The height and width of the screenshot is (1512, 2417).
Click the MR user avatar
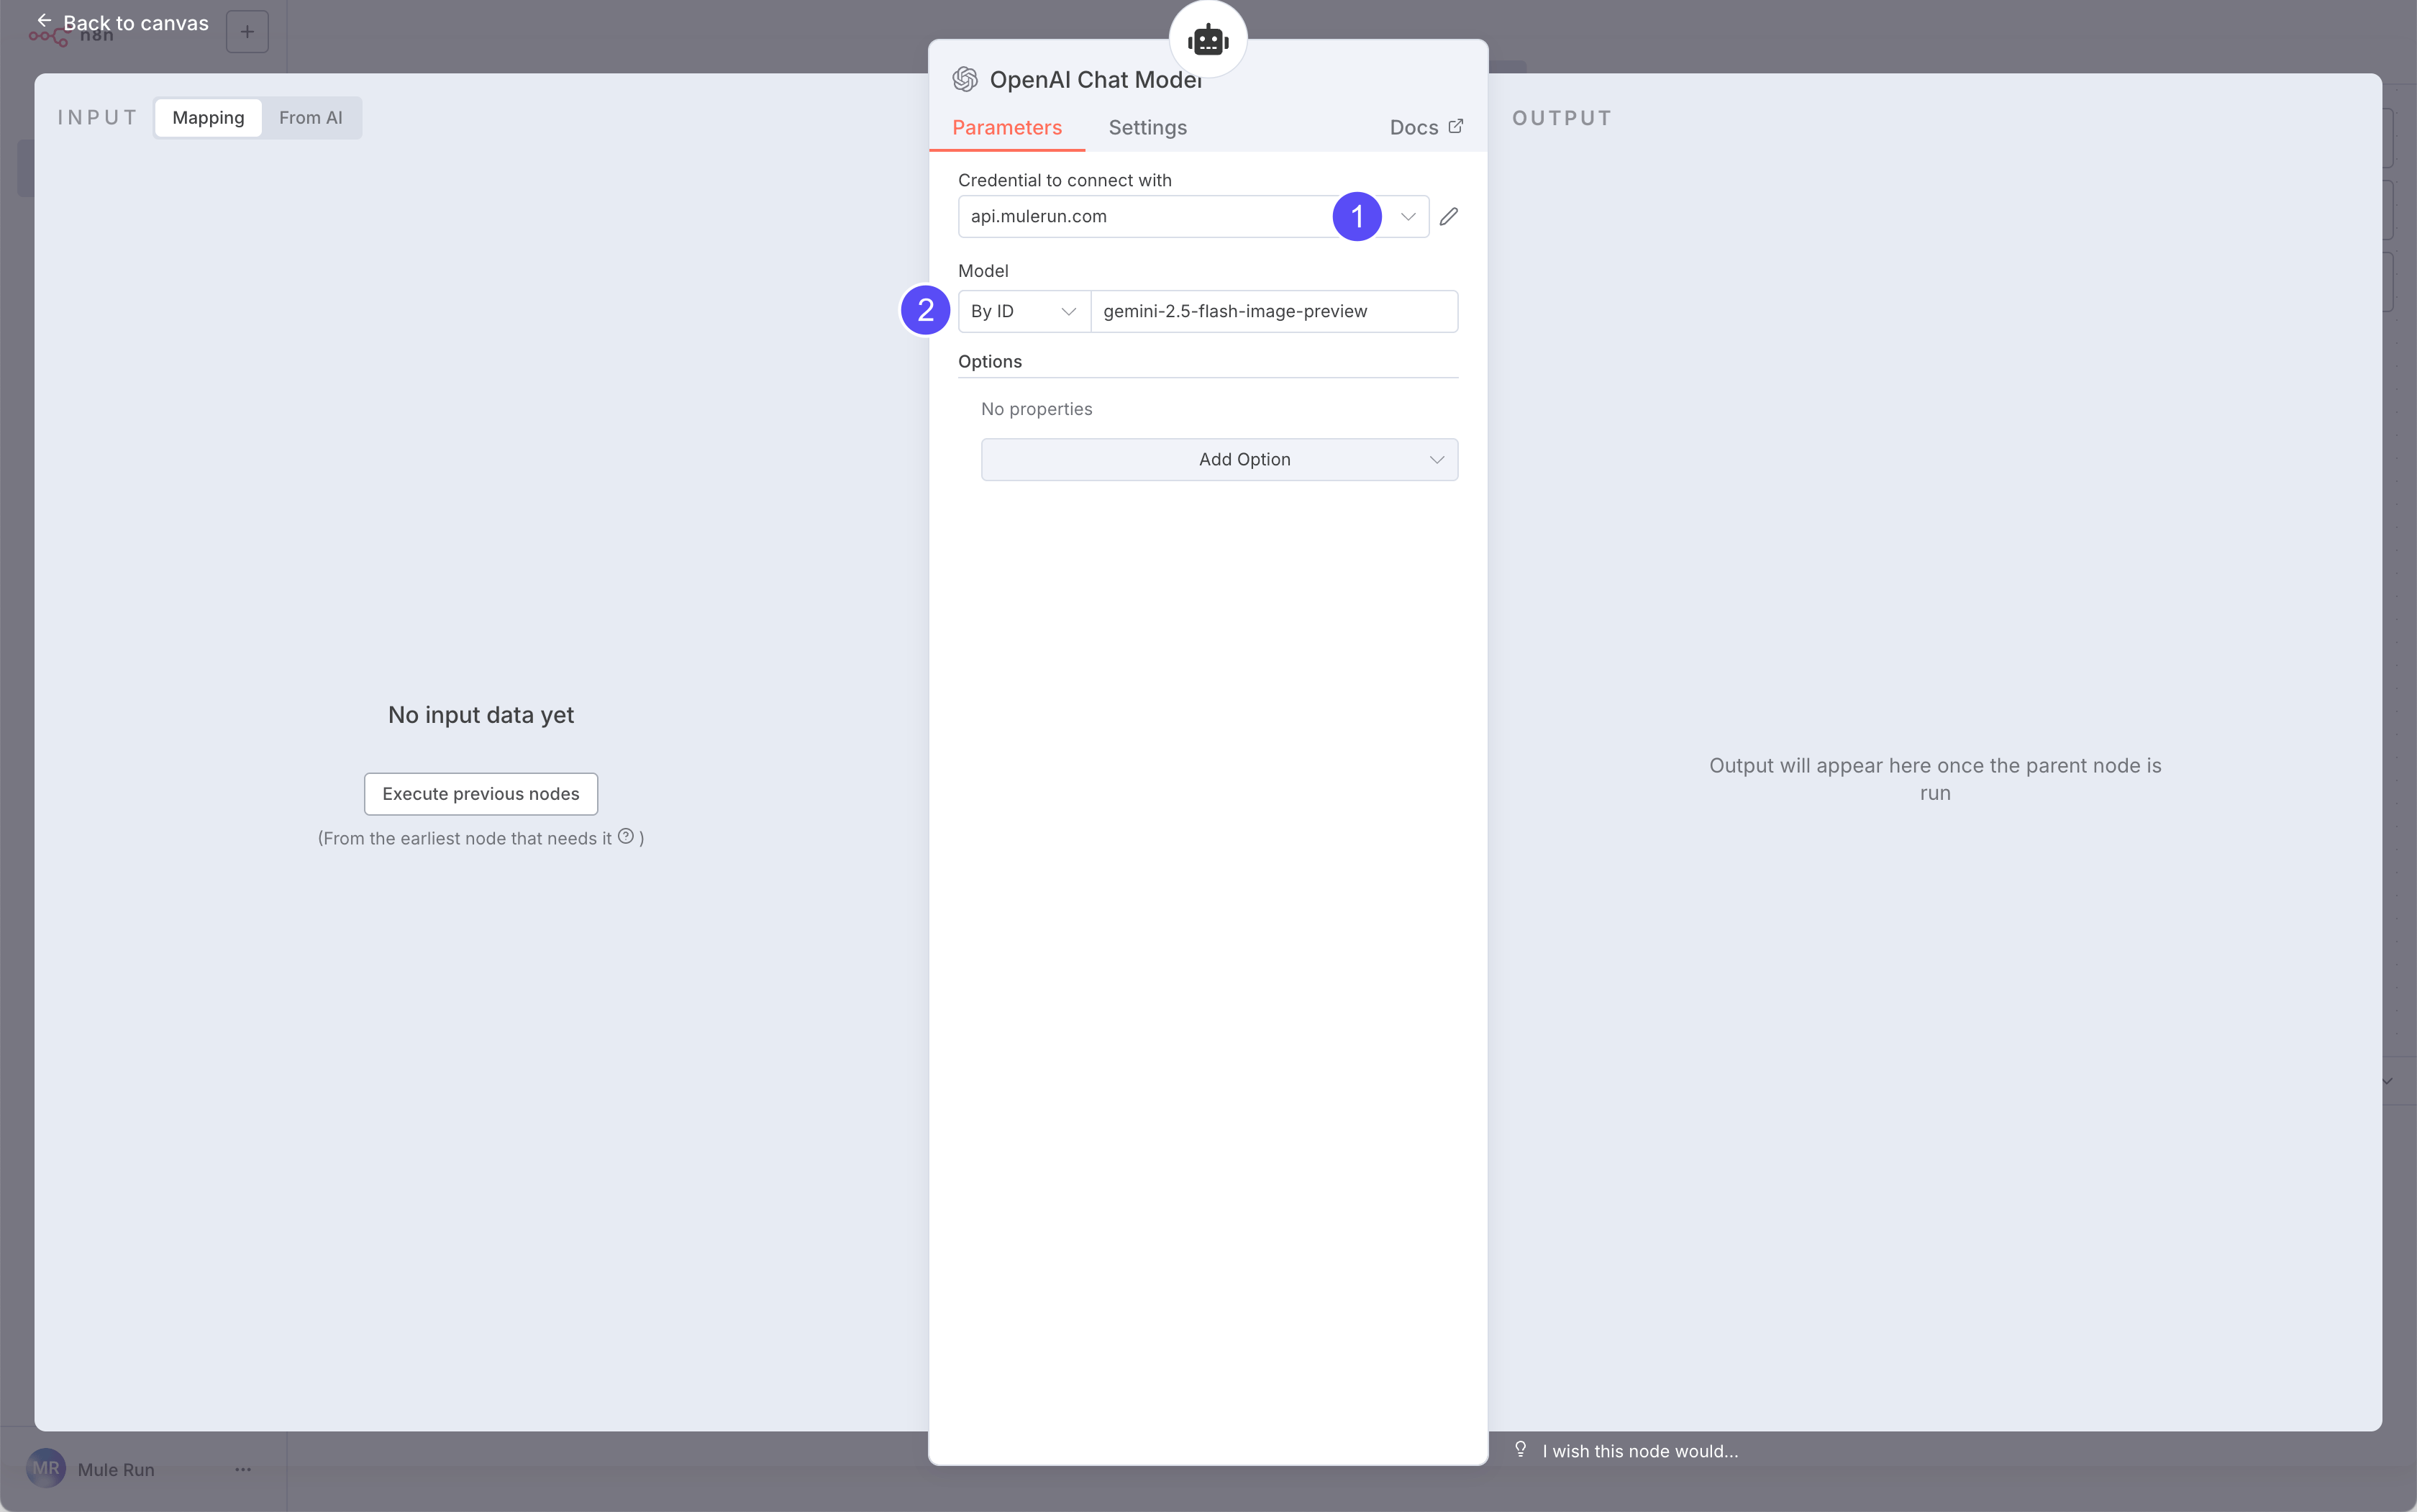click(46, 1468)
